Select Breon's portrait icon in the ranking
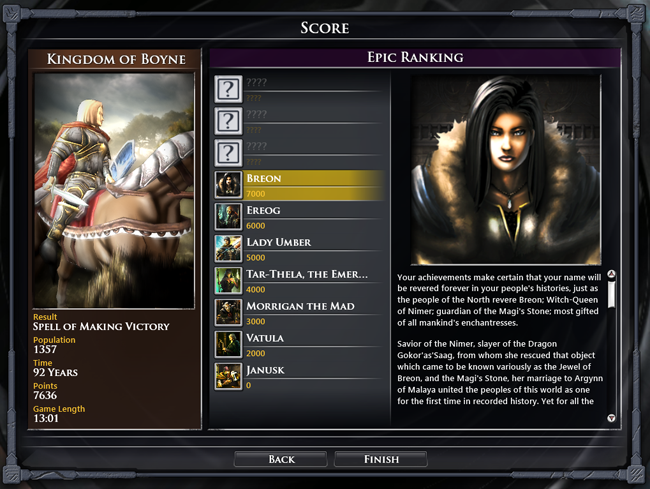The width and height of the screenshot is (650, 489). (x=228, y=185)
